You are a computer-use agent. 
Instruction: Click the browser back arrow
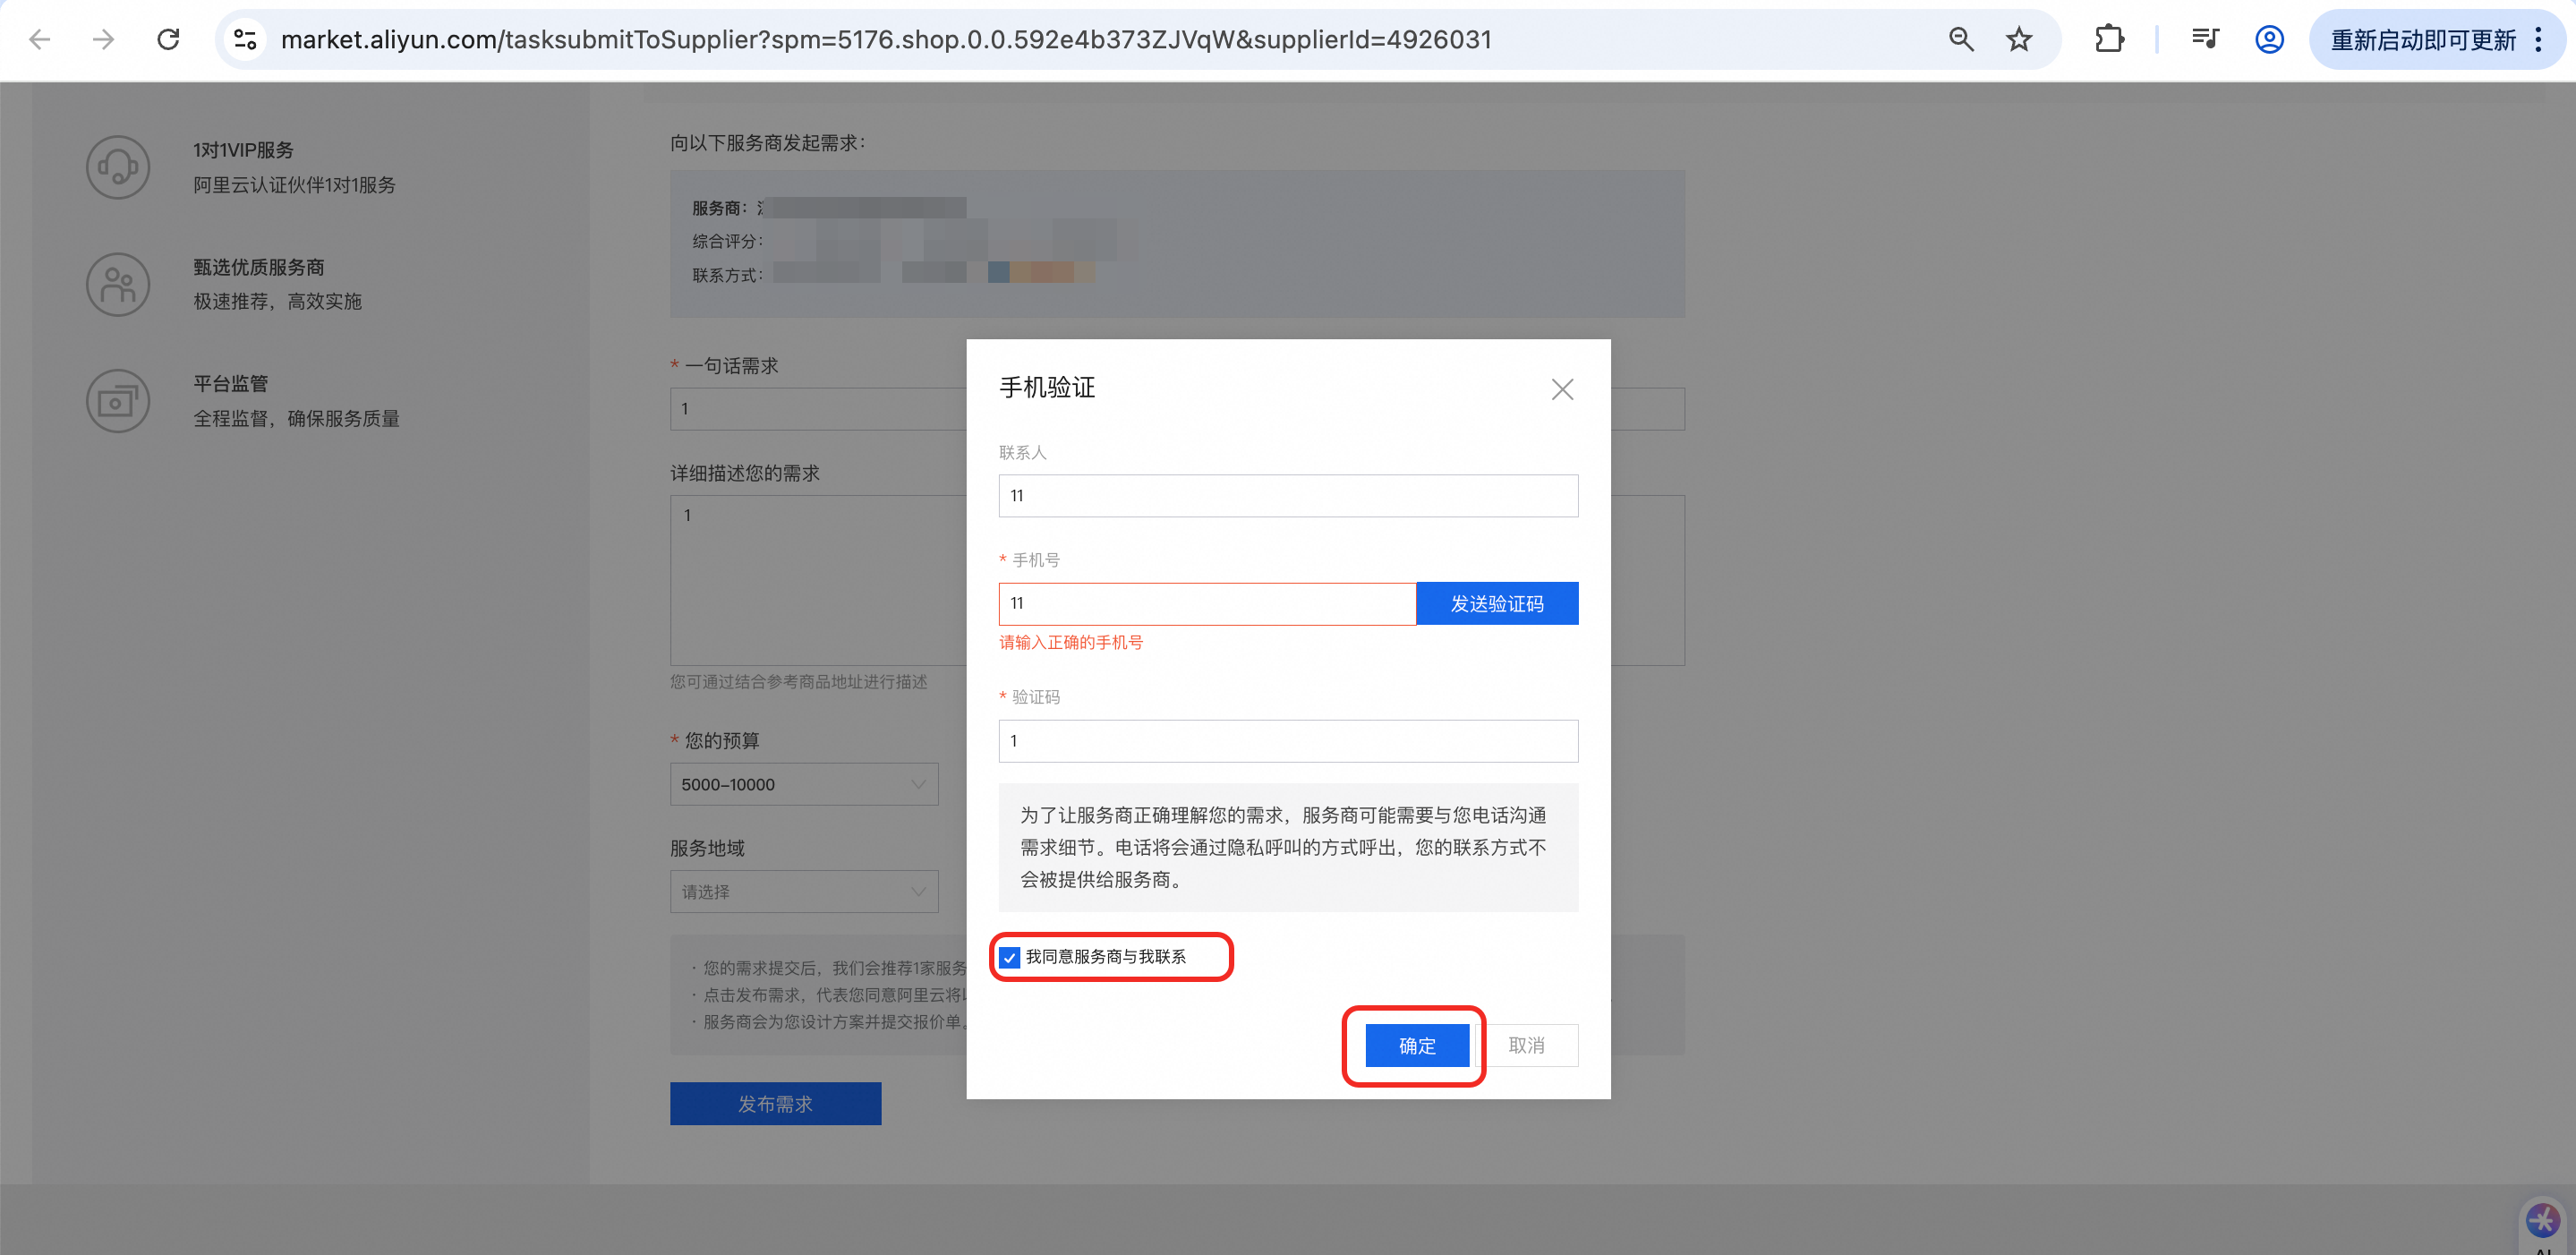point(40,39)
